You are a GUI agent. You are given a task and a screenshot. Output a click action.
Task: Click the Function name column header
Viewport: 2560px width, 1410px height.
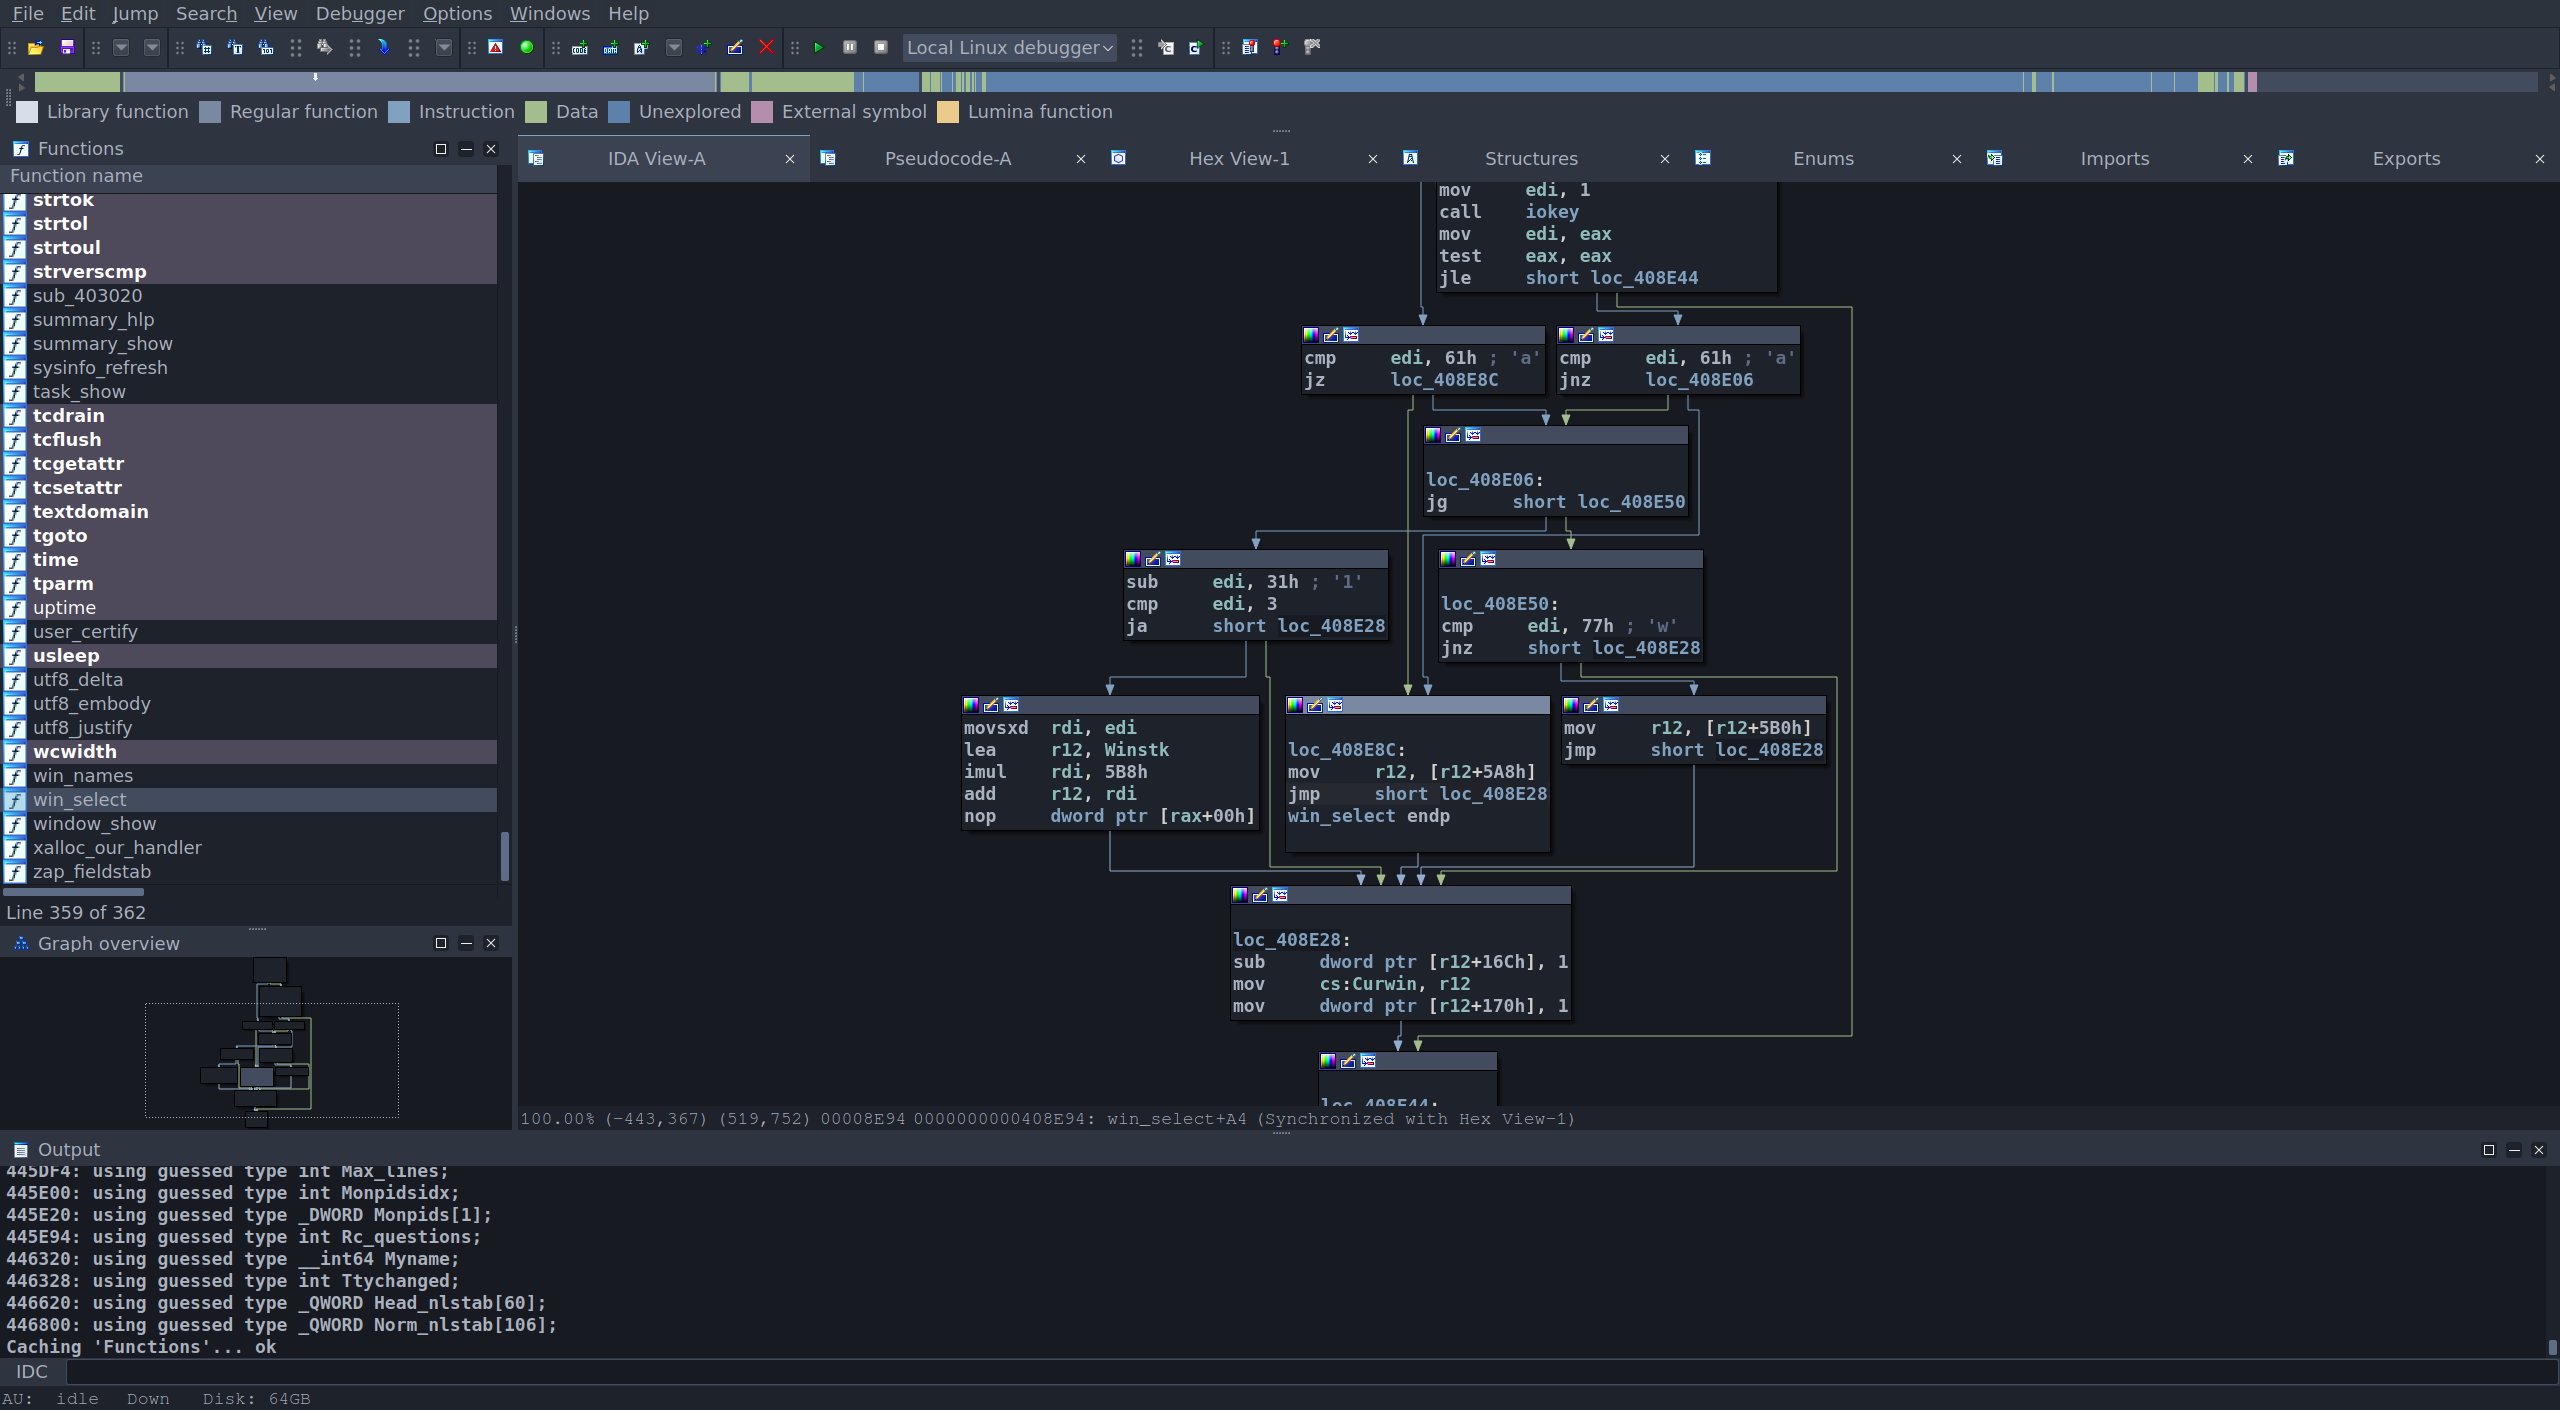point(76,175)
